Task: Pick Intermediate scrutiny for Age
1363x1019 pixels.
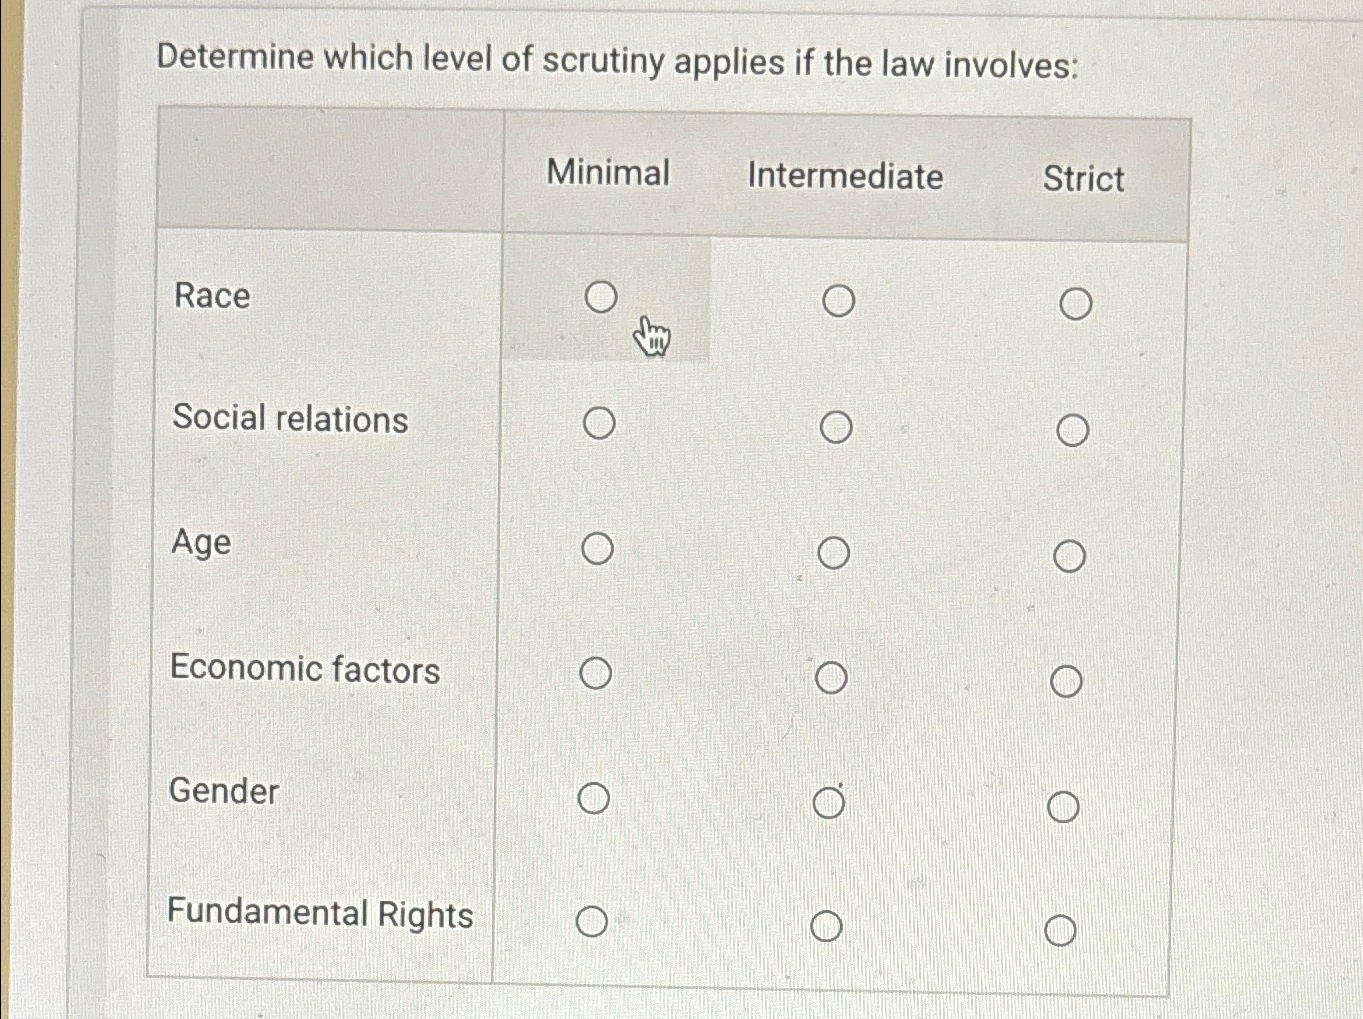Action: [833, 552]
